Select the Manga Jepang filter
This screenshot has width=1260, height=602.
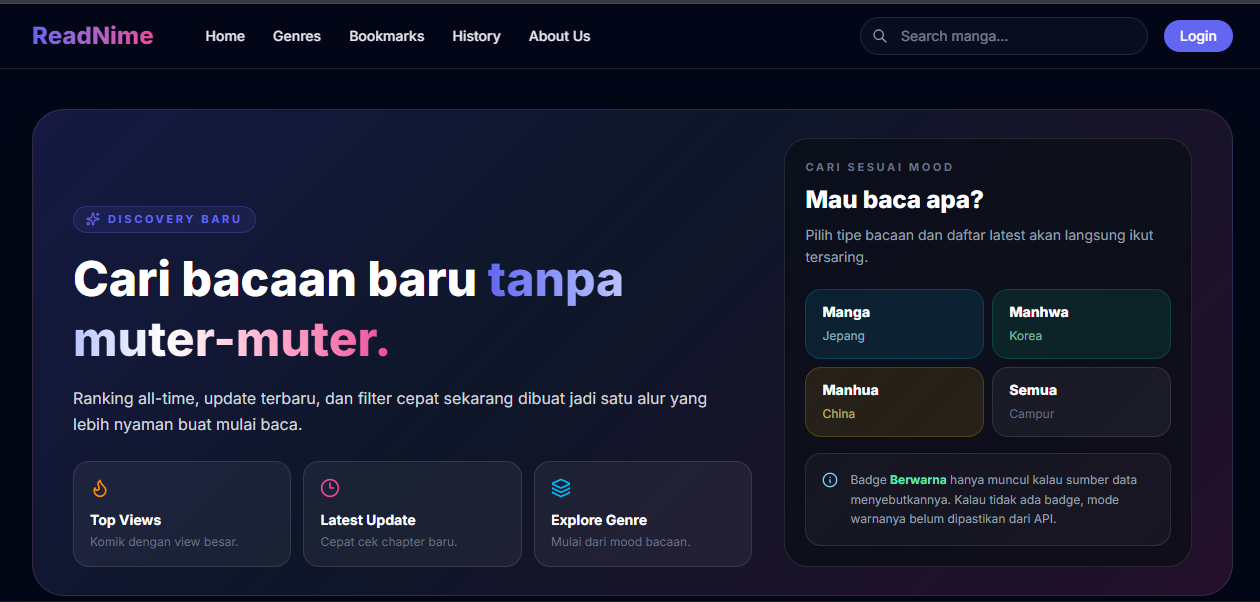click(894, 324)
